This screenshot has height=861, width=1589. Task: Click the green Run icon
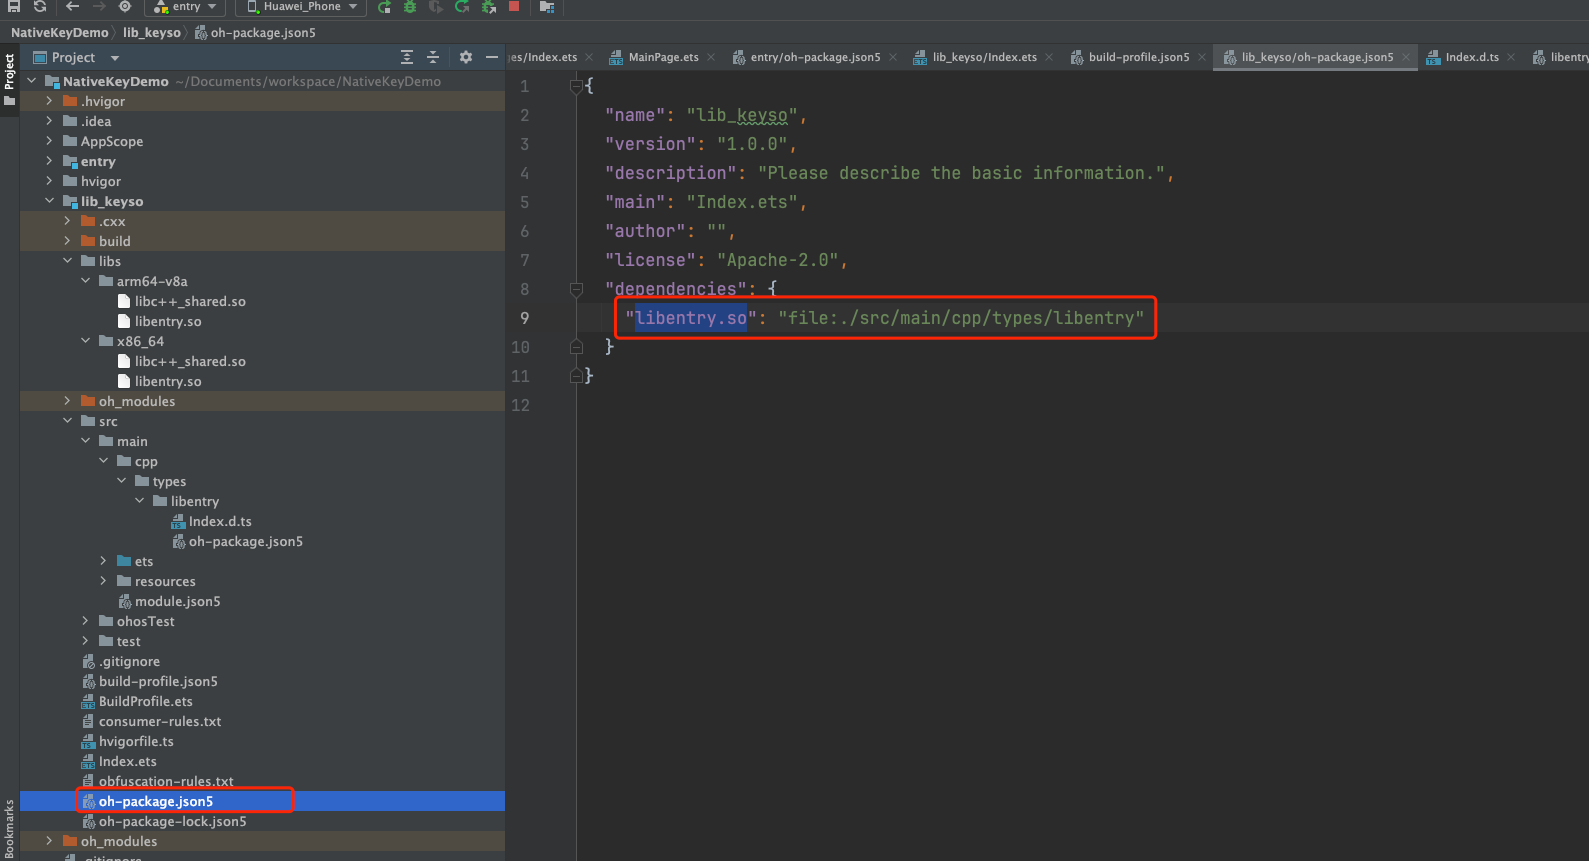click(x=384, y=6)
